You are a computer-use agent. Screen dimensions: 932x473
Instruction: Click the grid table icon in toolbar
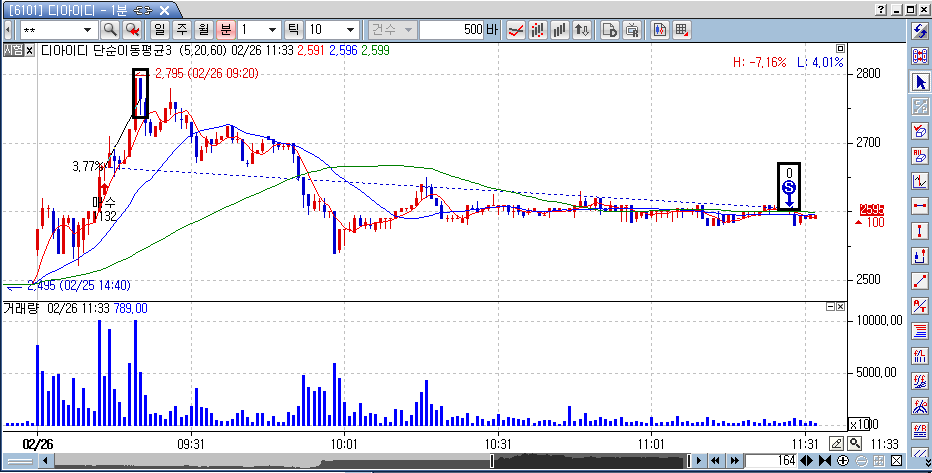tap(681, 29)
